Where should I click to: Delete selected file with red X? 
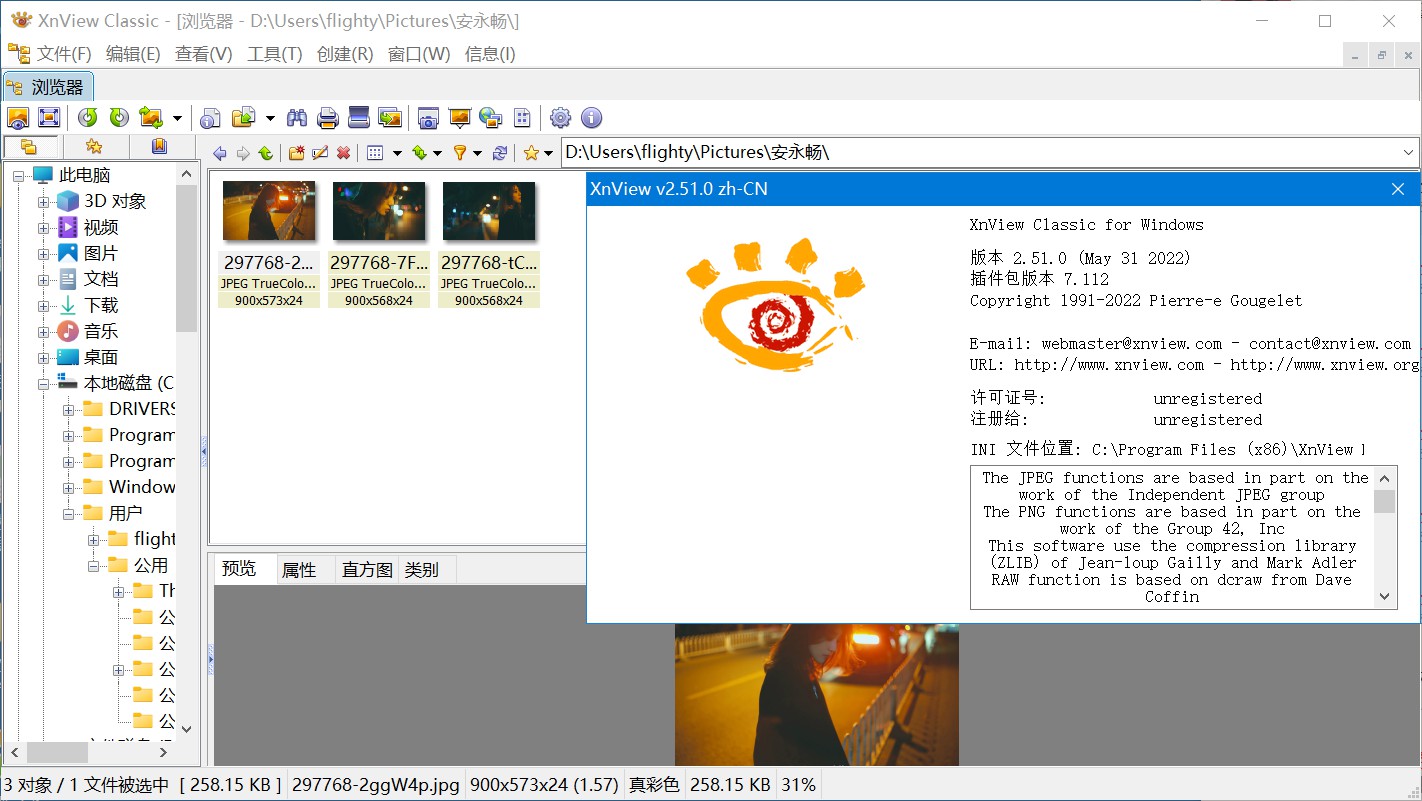tap(343, 153)
